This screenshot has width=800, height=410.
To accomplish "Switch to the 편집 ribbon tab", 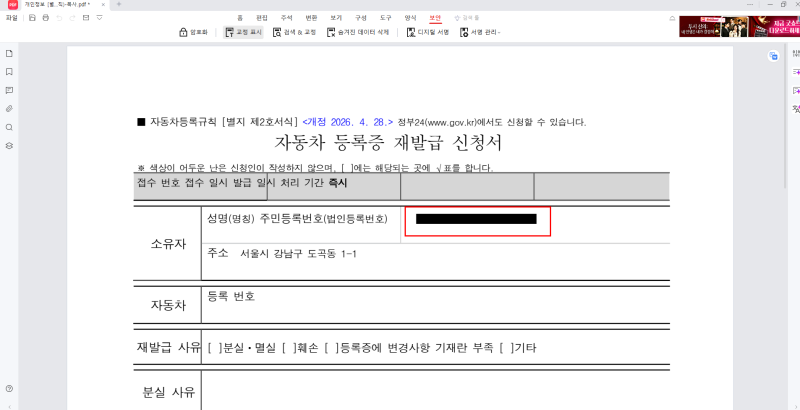I will 262,18.
